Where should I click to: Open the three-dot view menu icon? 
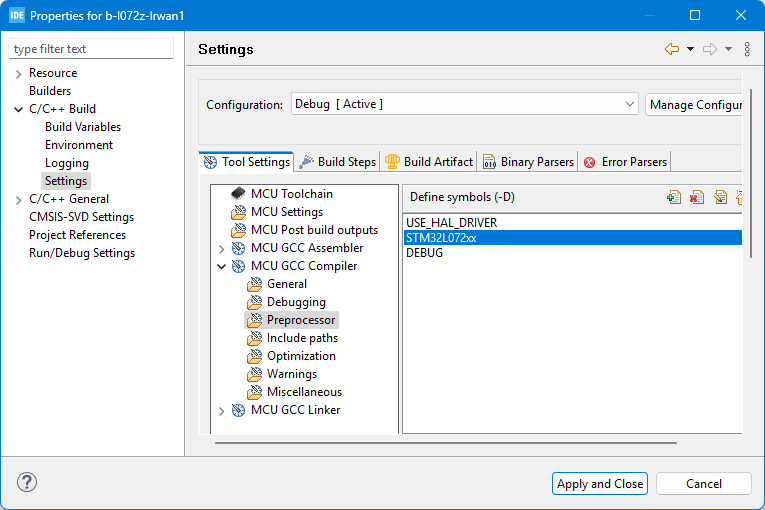click(747, 49)
